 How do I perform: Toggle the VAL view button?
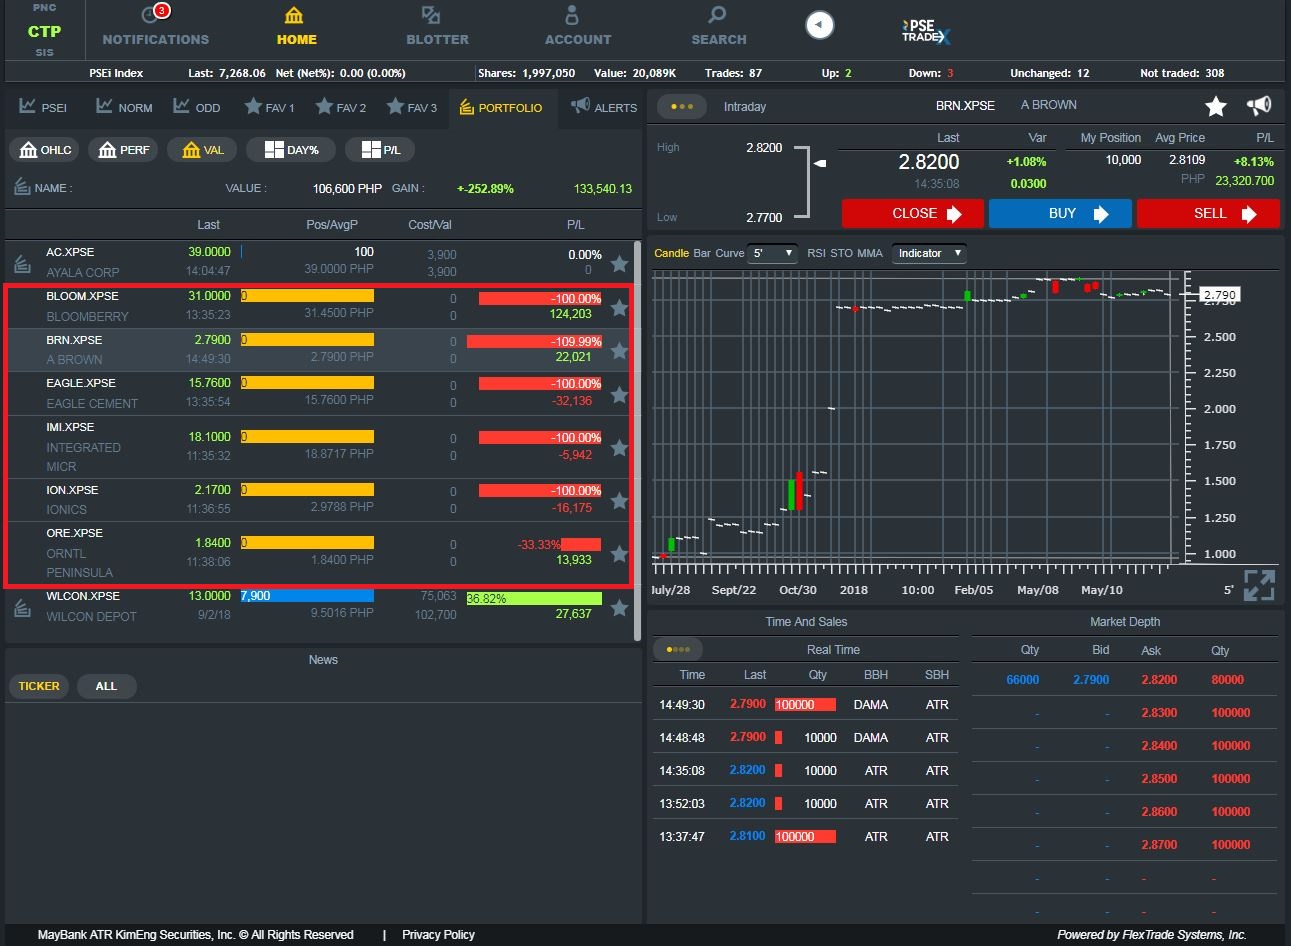pyautogui.click(x=202, y=150)
